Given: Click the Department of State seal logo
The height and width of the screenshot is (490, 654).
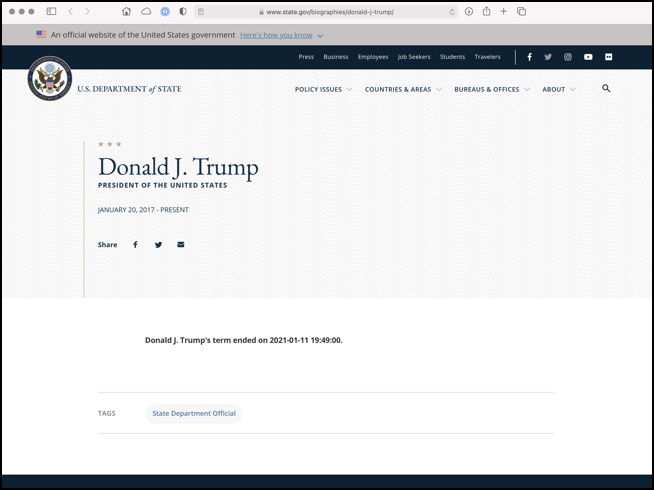Looking at the screenshot, I should point(50,78).
